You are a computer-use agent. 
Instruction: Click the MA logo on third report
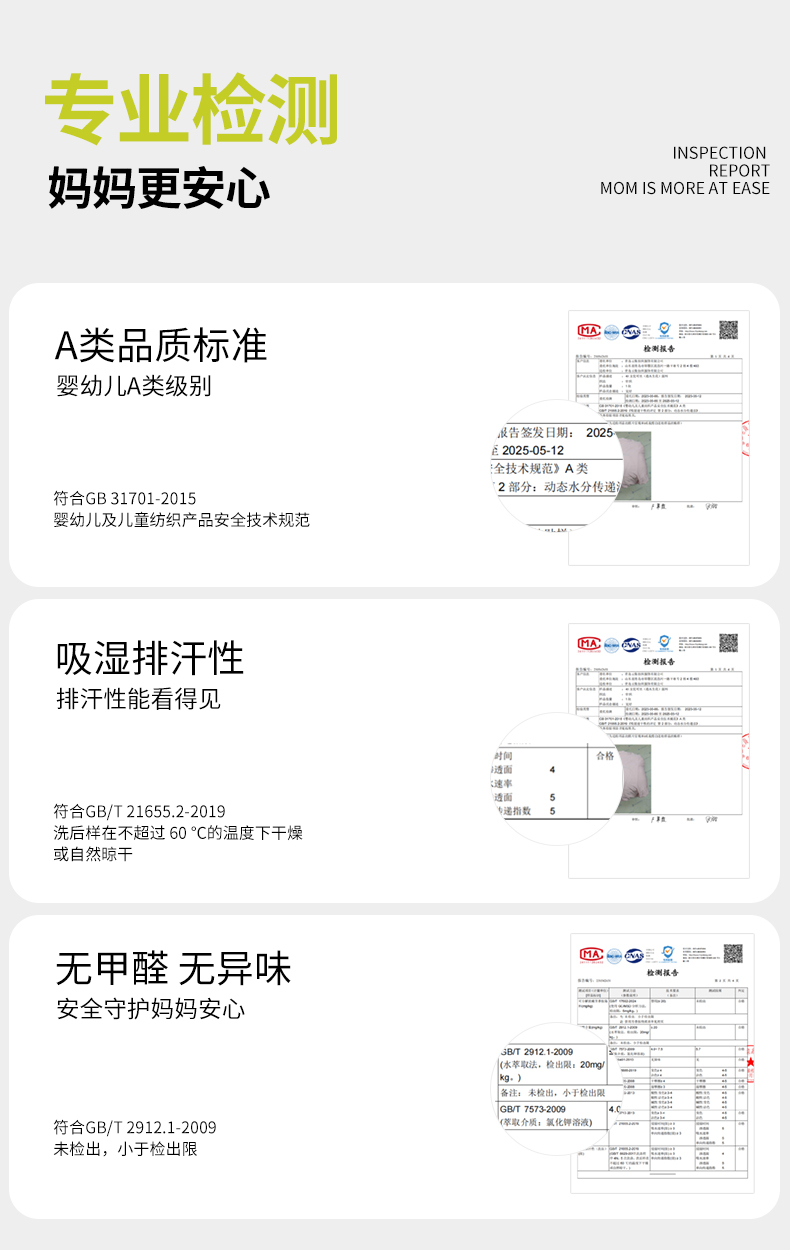click(x=591, y=955)
